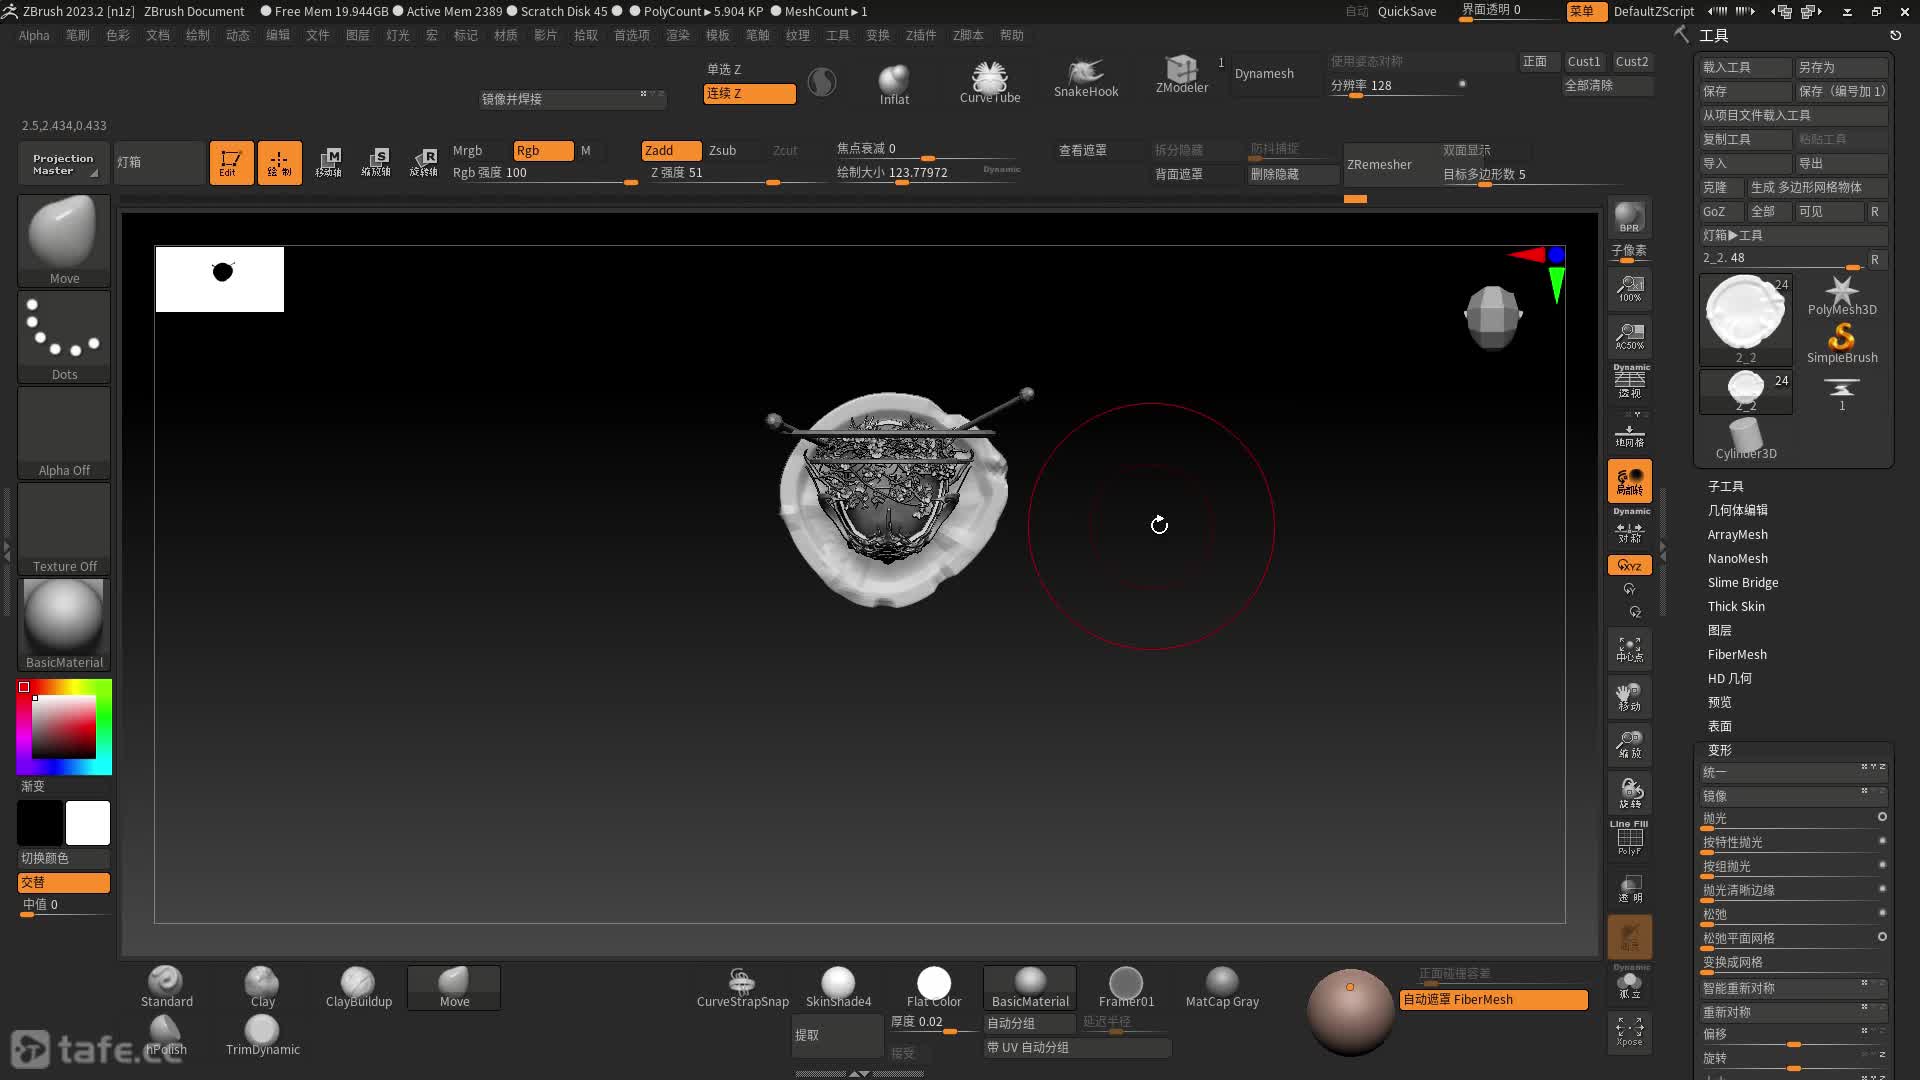Viewport: 1920px width, 1080px height.
Task: Select the Inflat brush icon
Action: pyautogui.click(x=894, y=83)
